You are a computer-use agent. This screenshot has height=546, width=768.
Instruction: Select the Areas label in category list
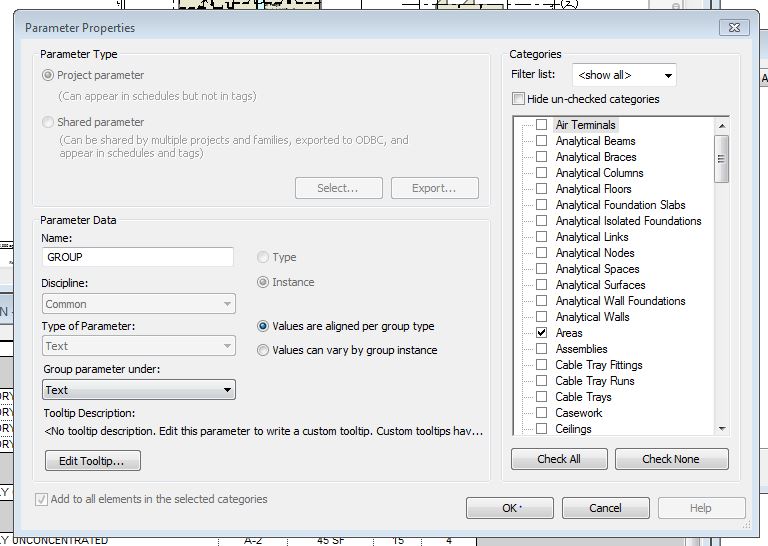pos(569,333)
